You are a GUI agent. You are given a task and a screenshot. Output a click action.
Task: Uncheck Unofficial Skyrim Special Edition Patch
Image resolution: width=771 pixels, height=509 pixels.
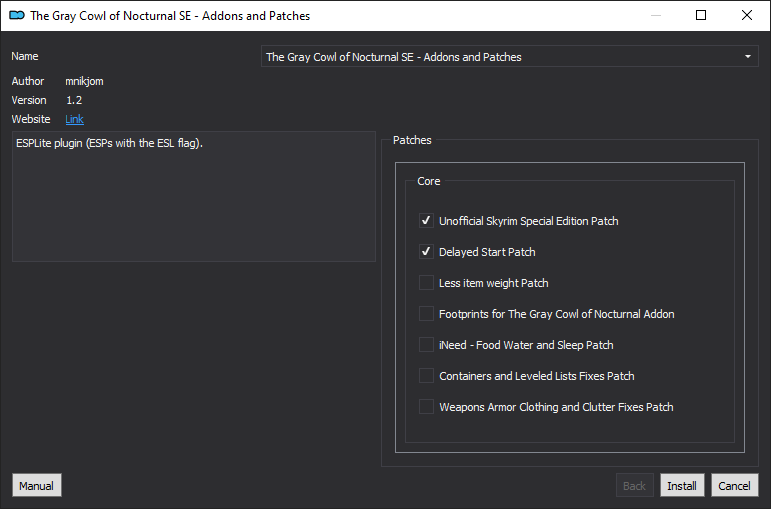426,221
